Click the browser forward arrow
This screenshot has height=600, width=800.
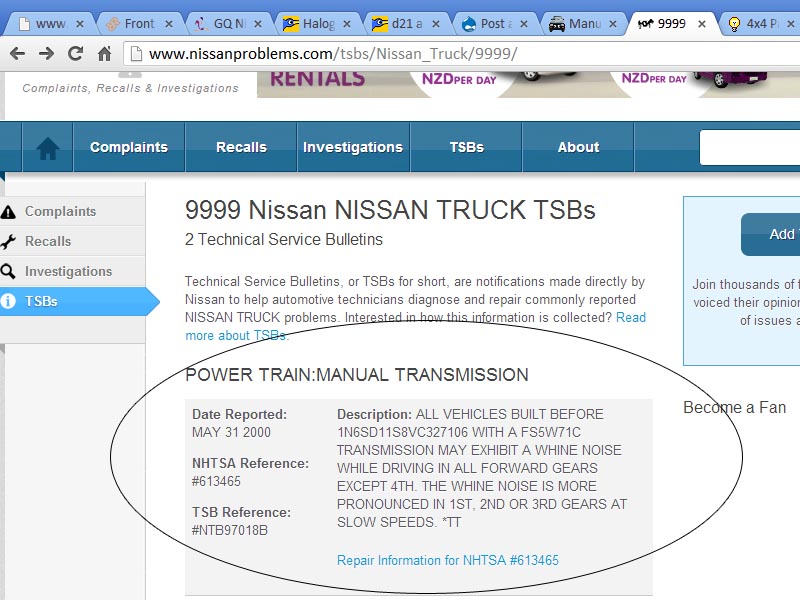[x=46, y=54]
